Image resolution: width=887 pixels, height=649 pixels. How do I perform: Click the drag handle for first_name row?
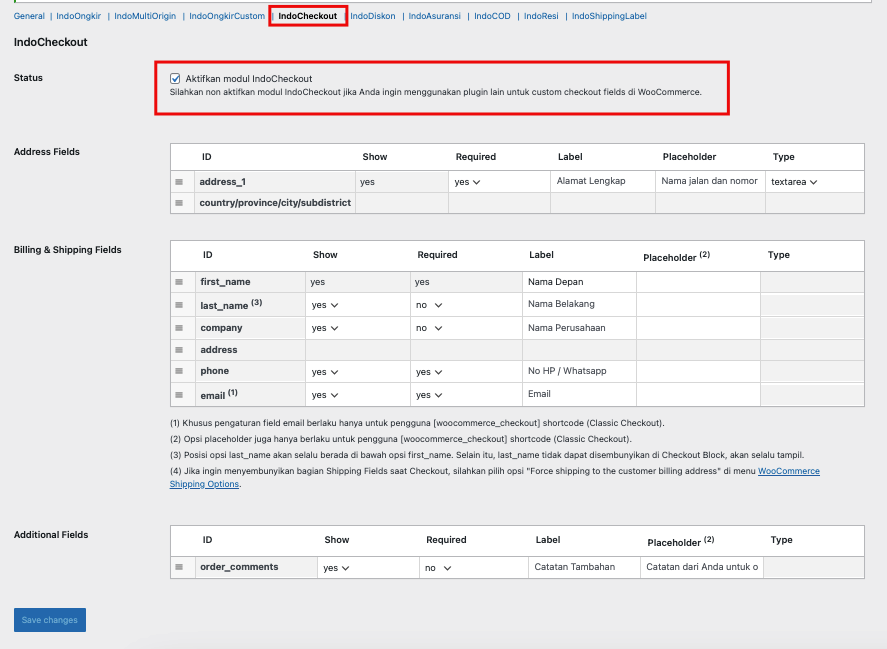(x=180, y=282)
